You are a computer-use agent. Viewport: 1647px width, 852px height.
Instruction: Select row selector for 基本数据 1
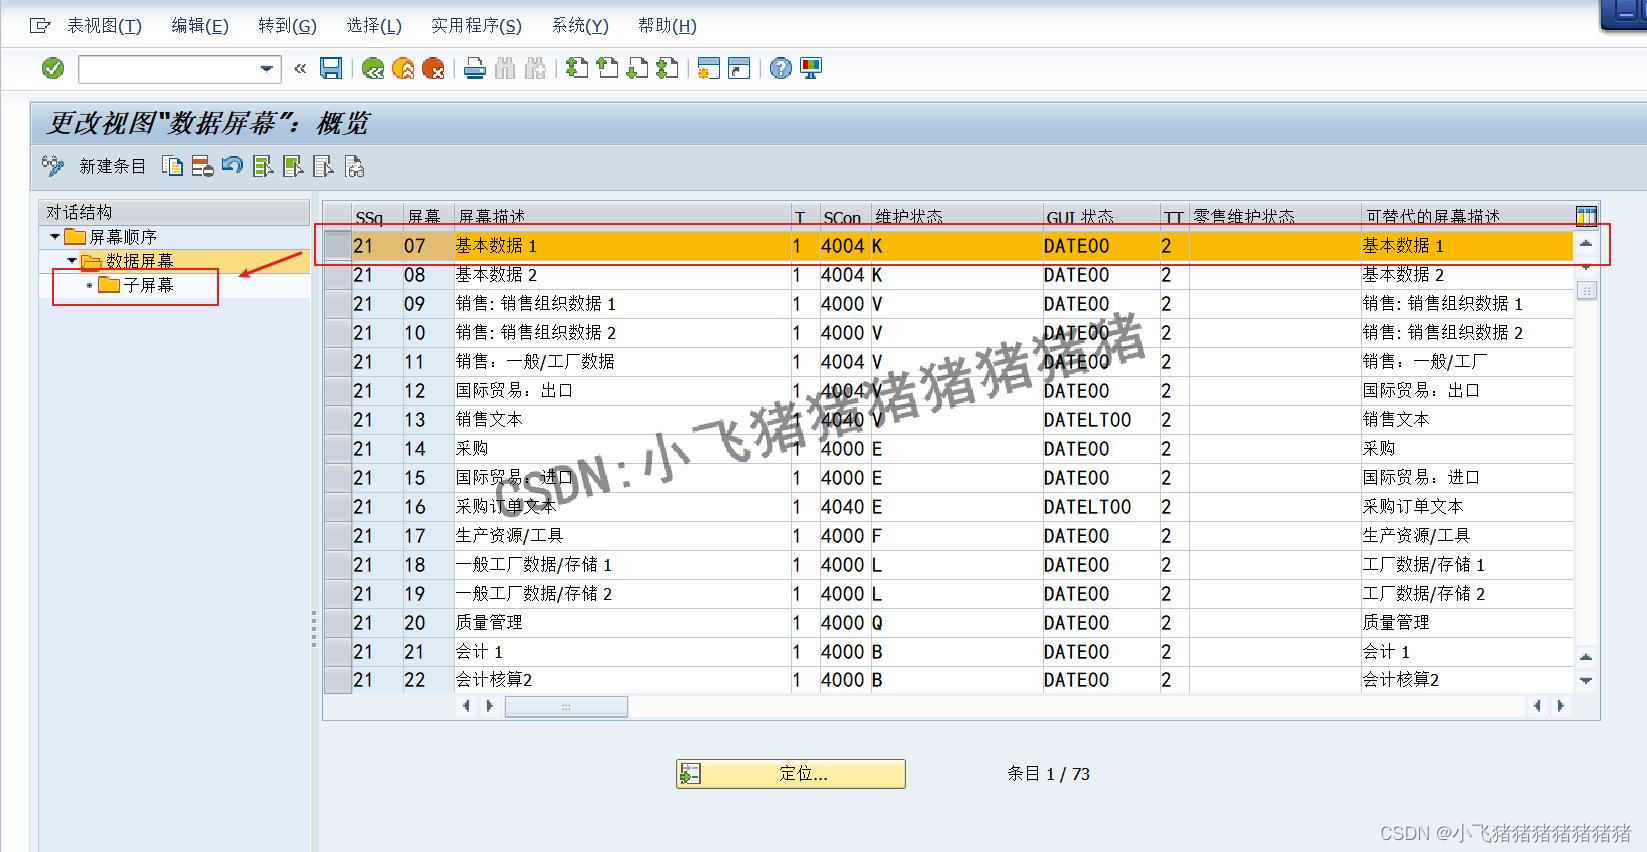tap(338, 246)
